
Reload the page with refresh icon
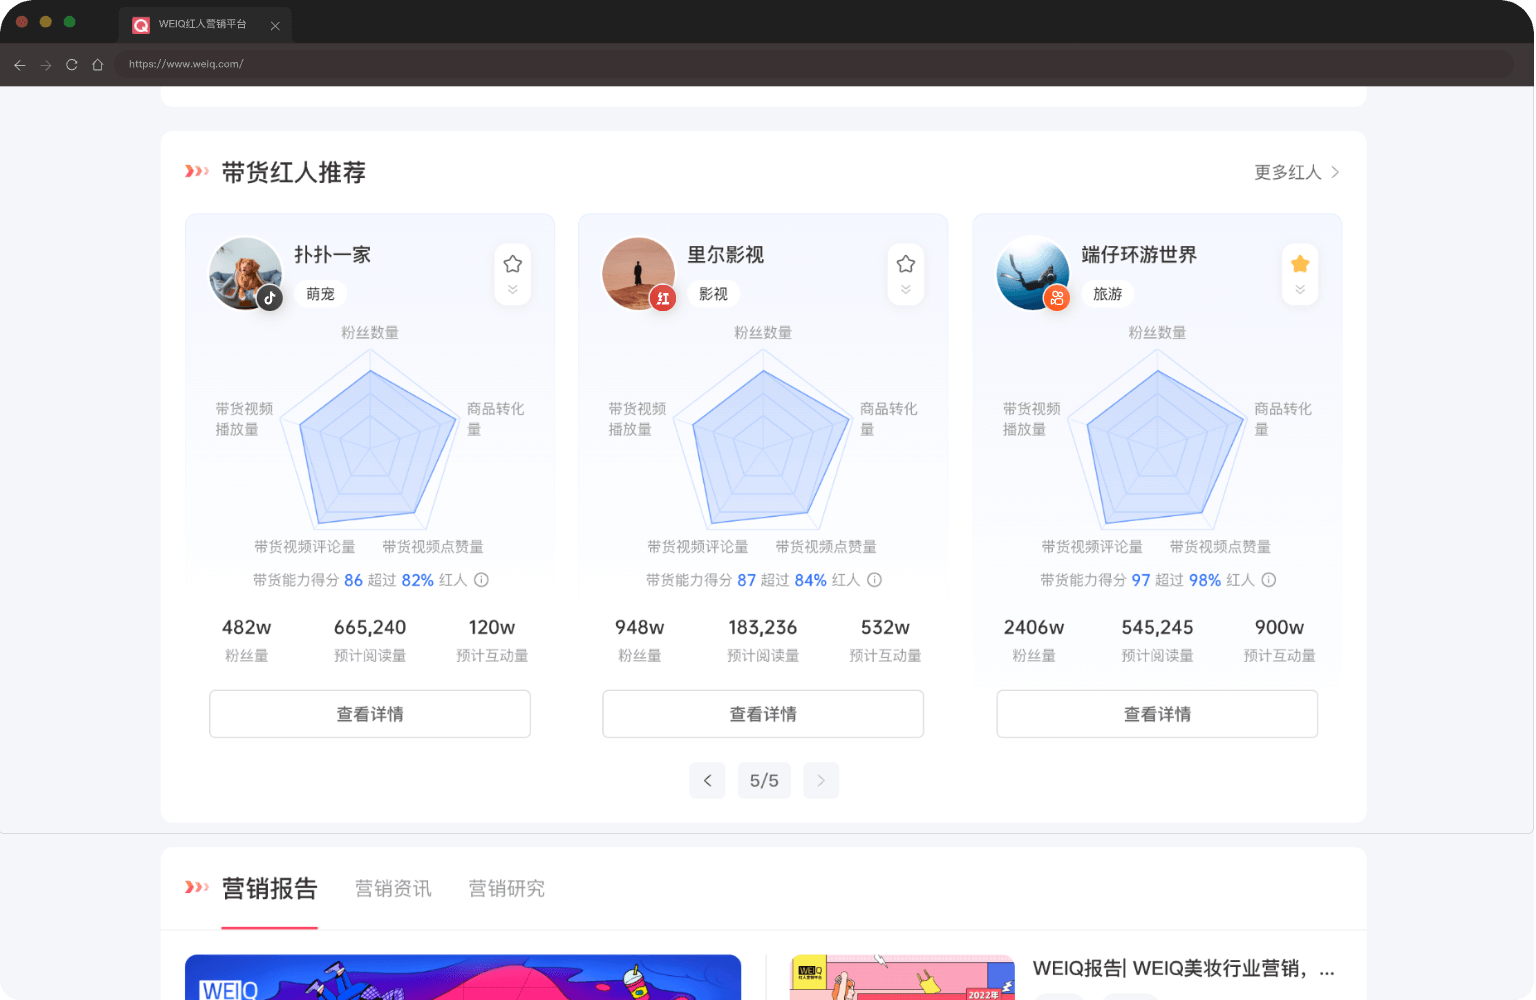72,65
